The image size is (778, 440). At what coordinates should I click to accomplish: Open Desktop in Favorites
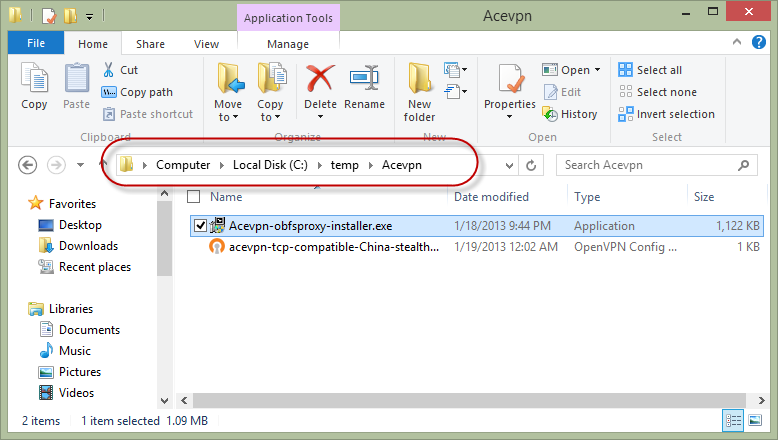pos(70,225)
